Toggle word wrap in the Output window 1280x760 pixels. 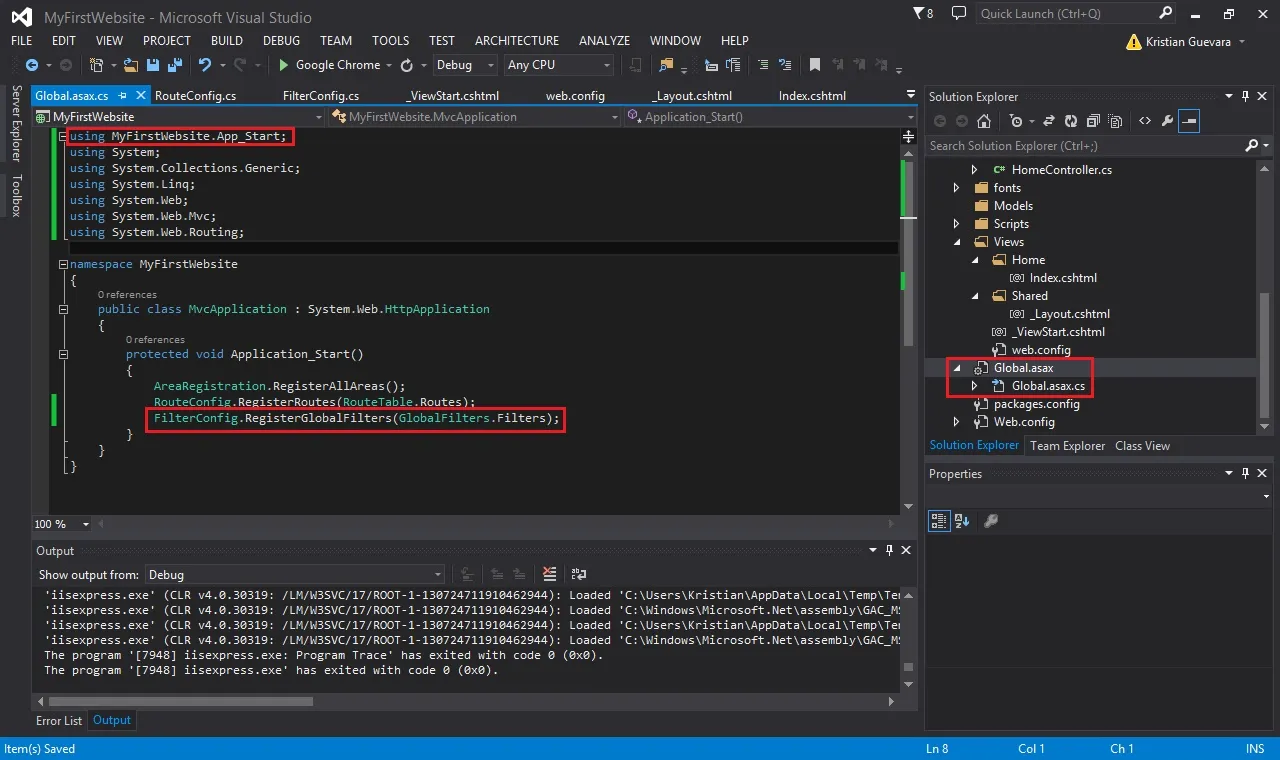click(578, 574)
